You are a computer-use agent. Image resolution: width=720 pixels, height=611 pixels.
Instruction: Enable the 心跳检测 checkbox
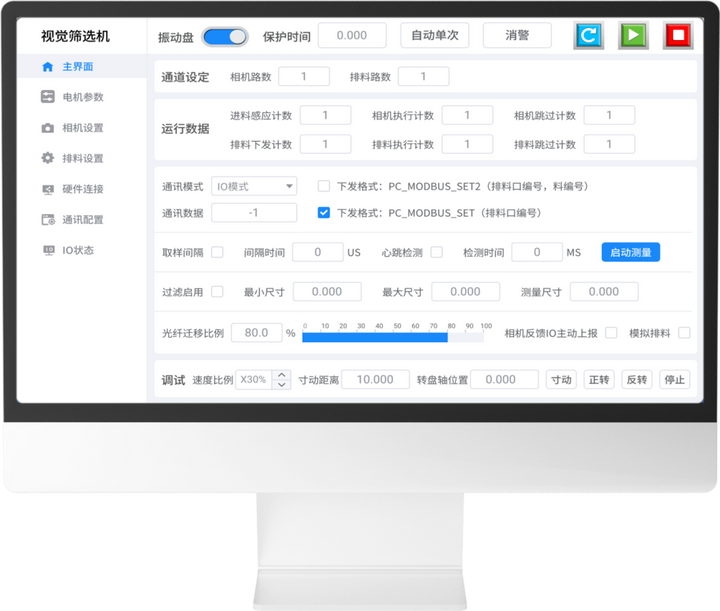(x=437, y=252)
